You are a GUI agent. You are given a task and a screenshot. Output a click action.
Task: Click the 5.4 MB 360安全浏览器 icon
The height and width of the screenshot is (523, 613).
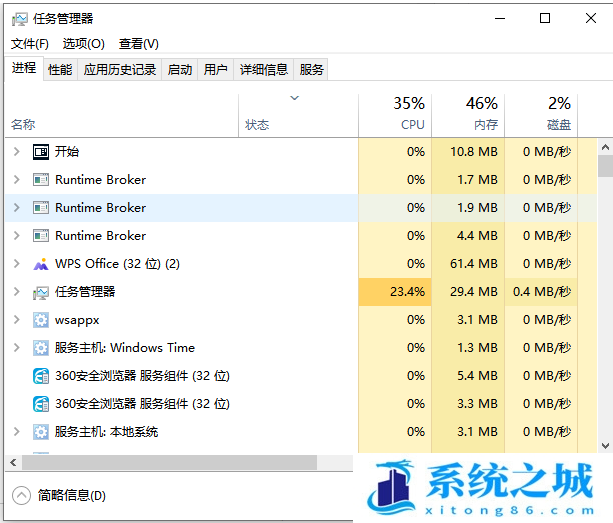pos(41,376)
